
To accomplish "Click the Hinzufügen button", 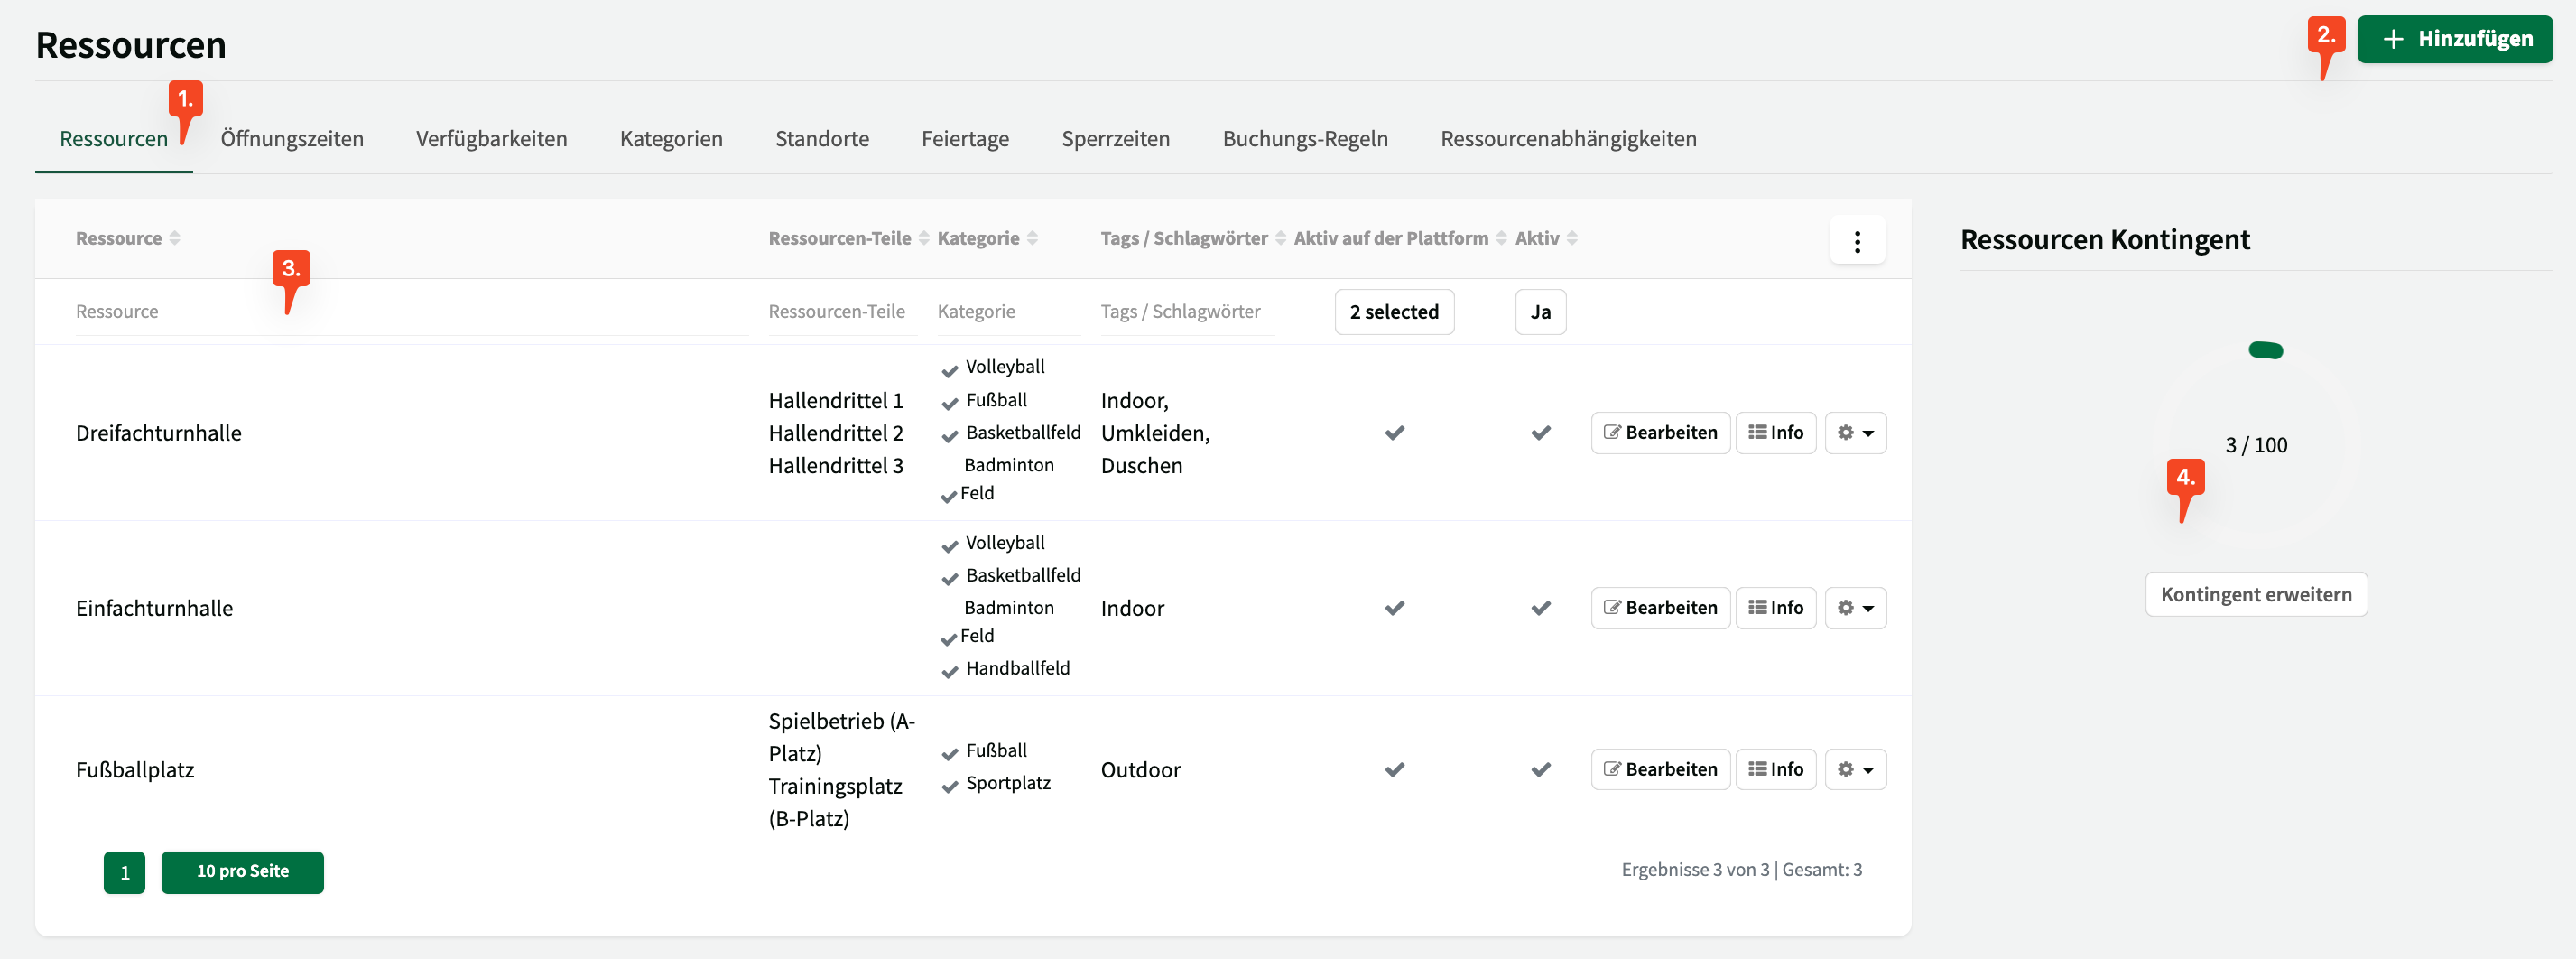I will click(x=2453, y=40).
